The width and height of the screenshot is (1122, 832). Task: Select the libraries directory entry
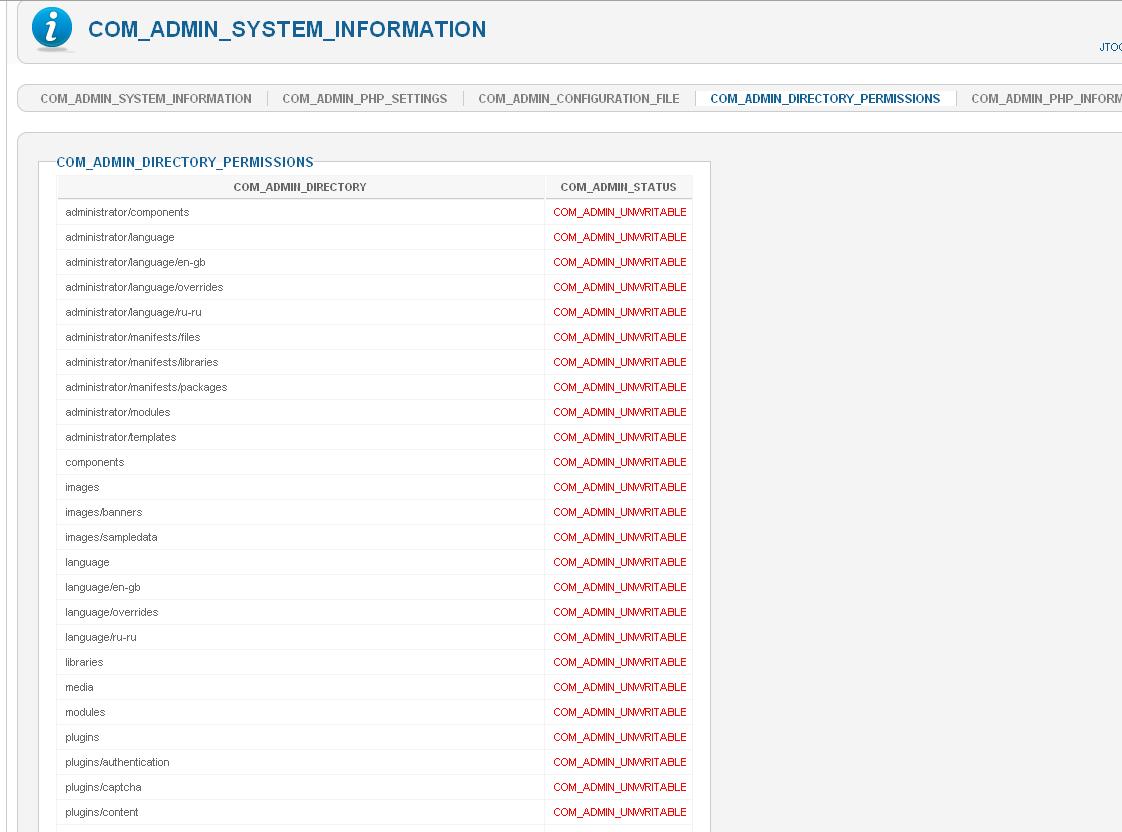(84, 662)
